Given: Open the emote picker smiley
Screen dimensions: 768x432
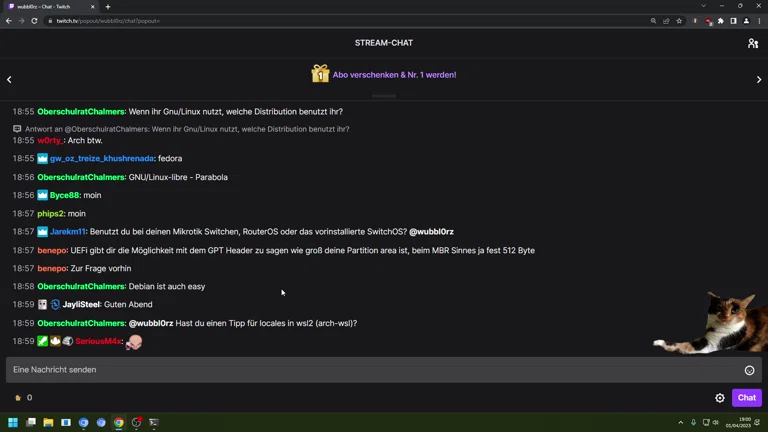Looking at the screenshot, I should coord(749,370).
